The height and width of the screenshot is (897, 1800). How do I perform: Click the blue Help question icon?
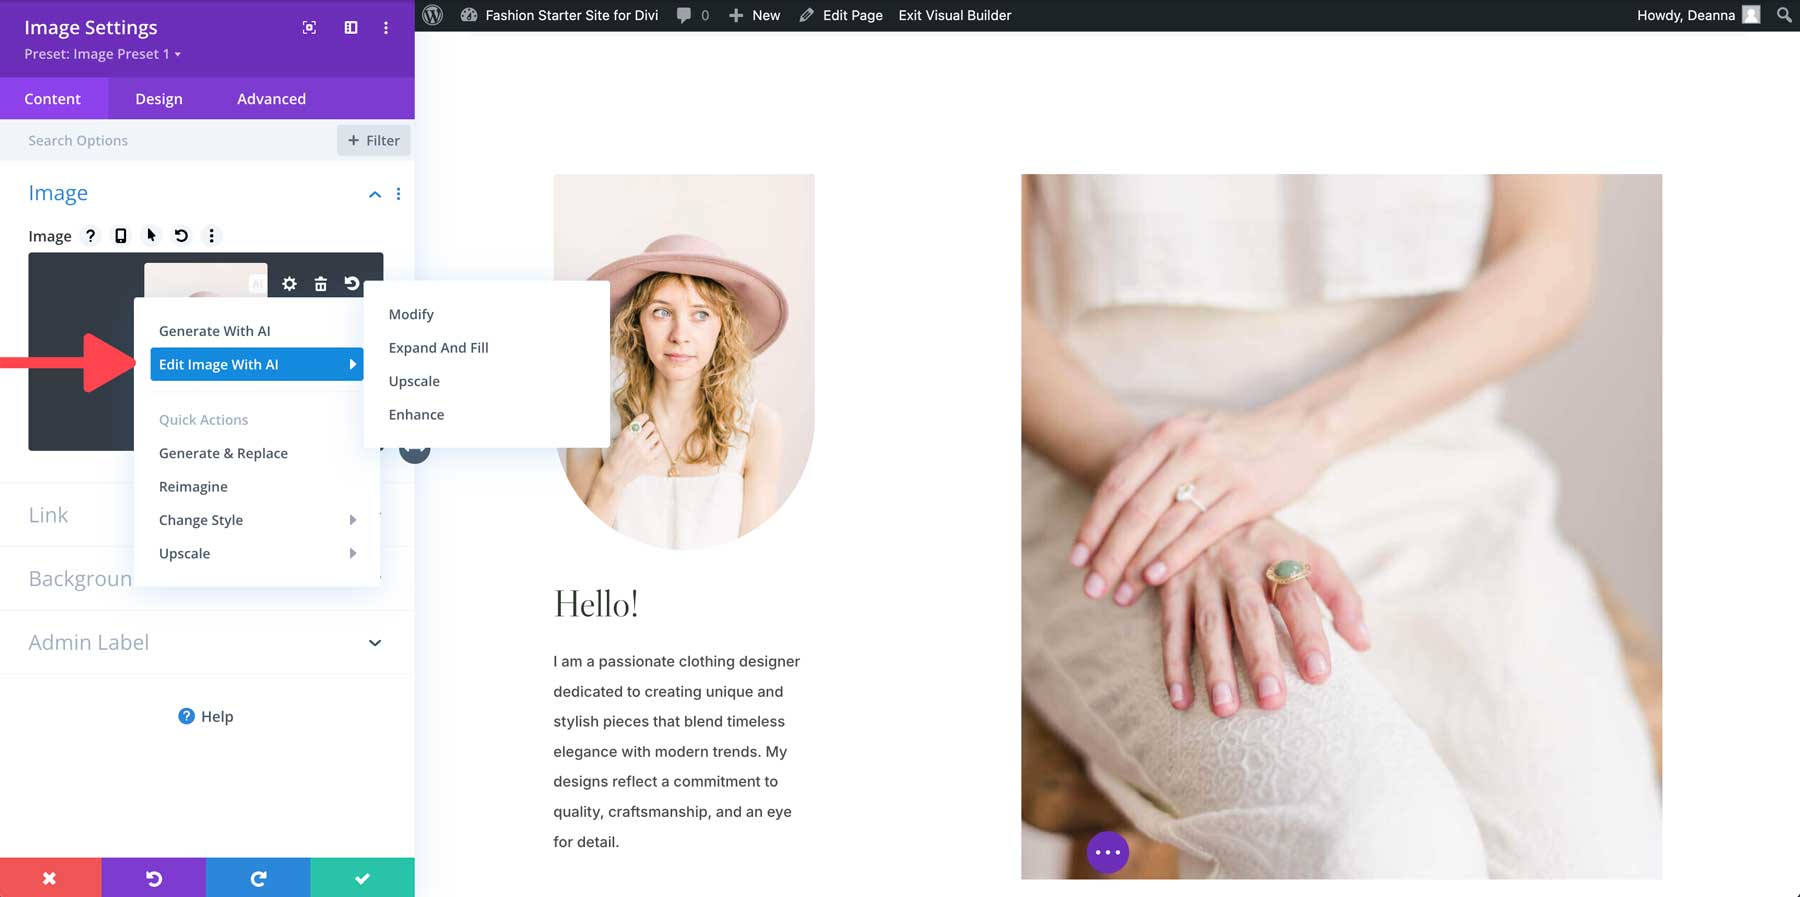pyautogui.click(x=186, y=716)
